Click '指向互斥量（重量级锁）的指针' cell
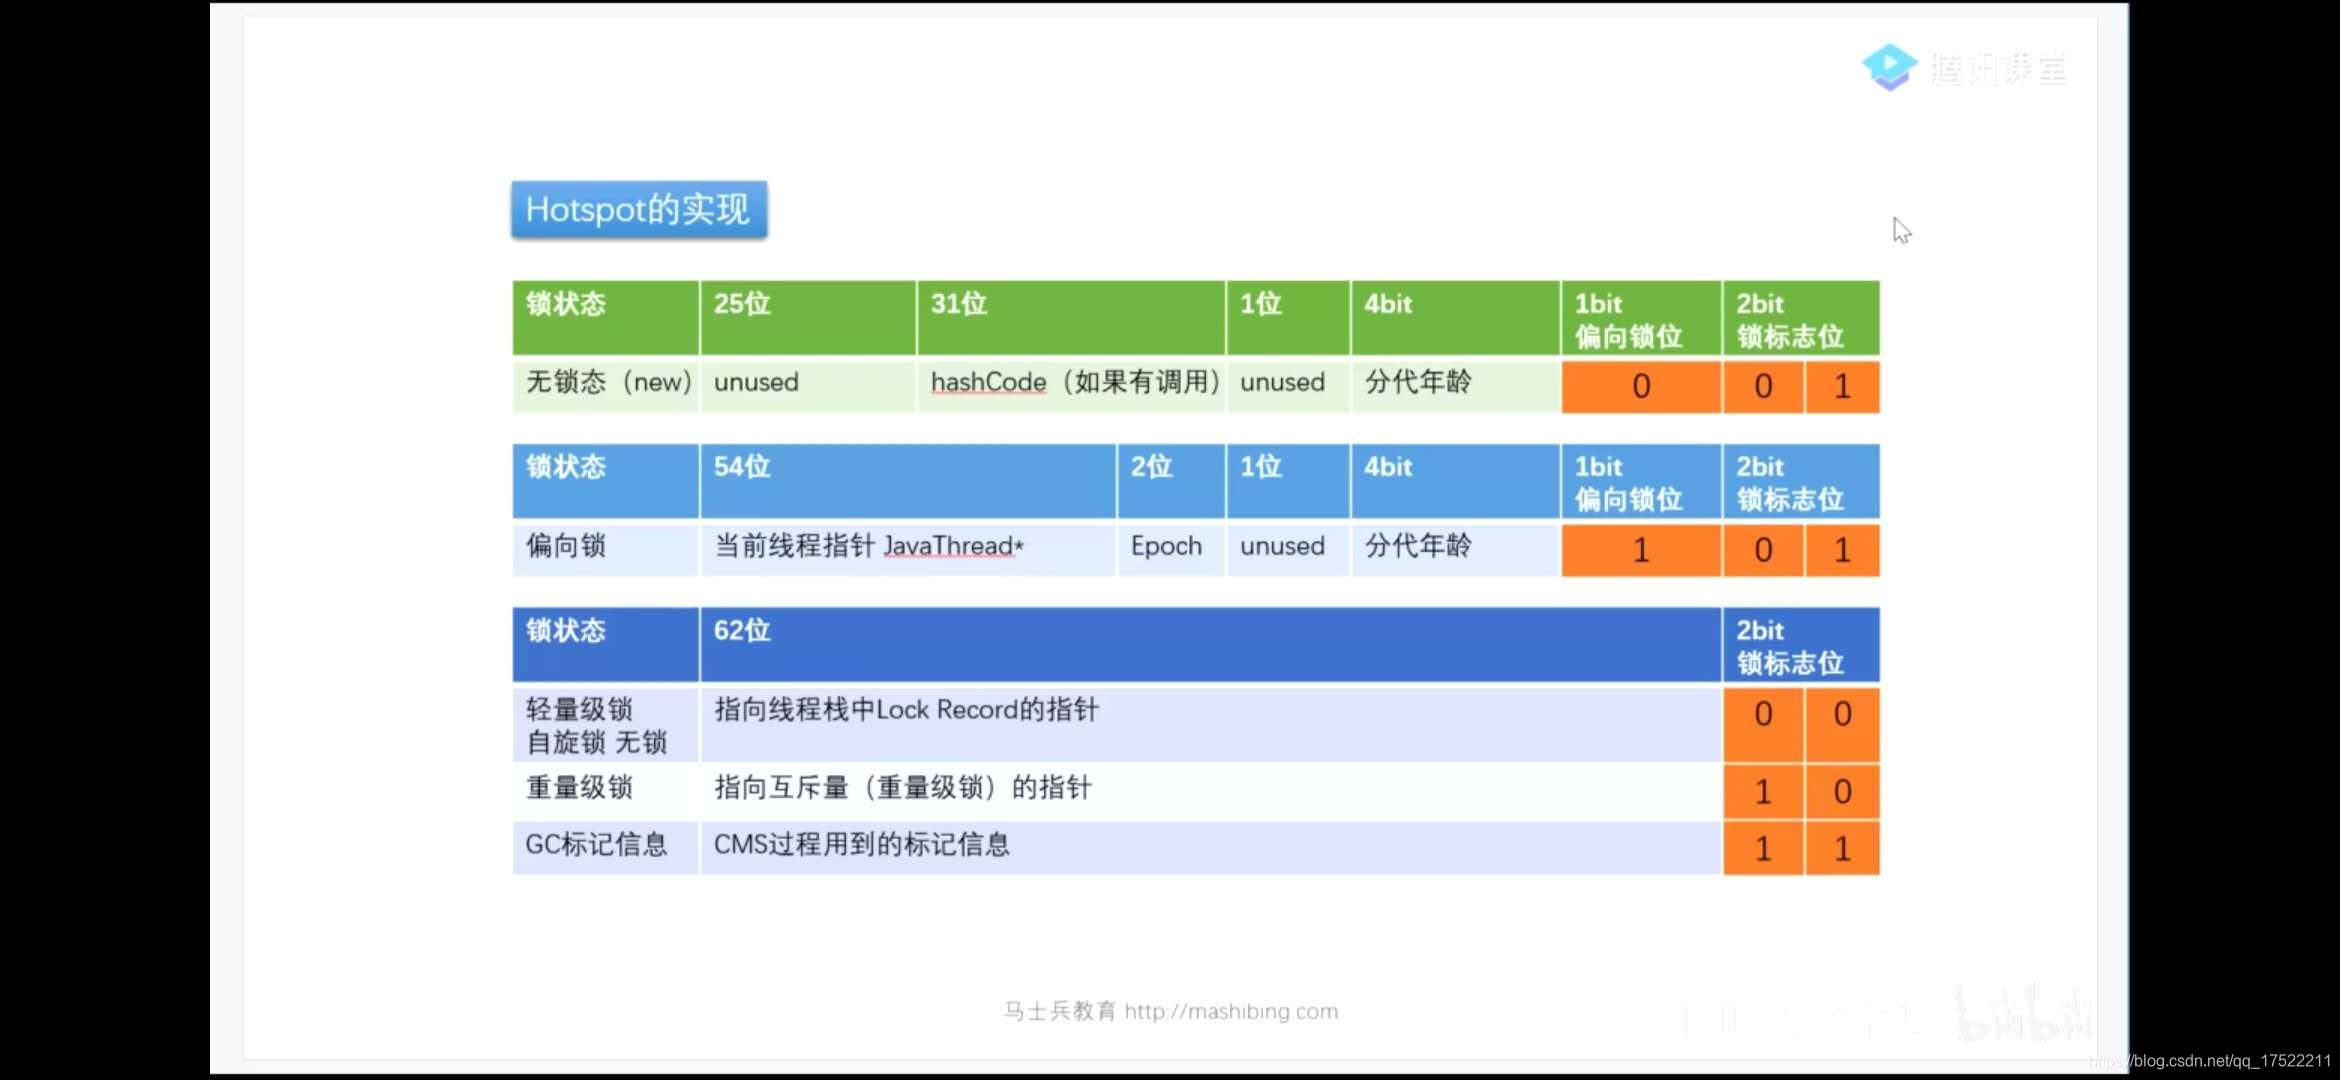2340x1080 pixels. [1211, 791]
